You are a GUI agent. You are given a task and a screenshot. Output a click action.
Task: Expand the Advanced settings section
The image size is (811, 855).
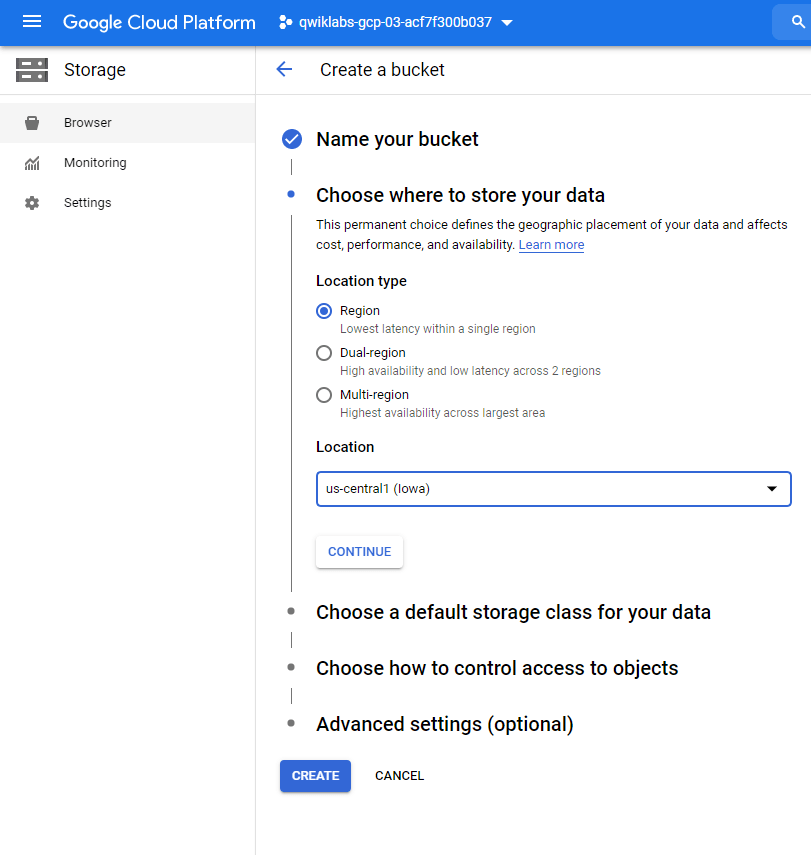444,724
